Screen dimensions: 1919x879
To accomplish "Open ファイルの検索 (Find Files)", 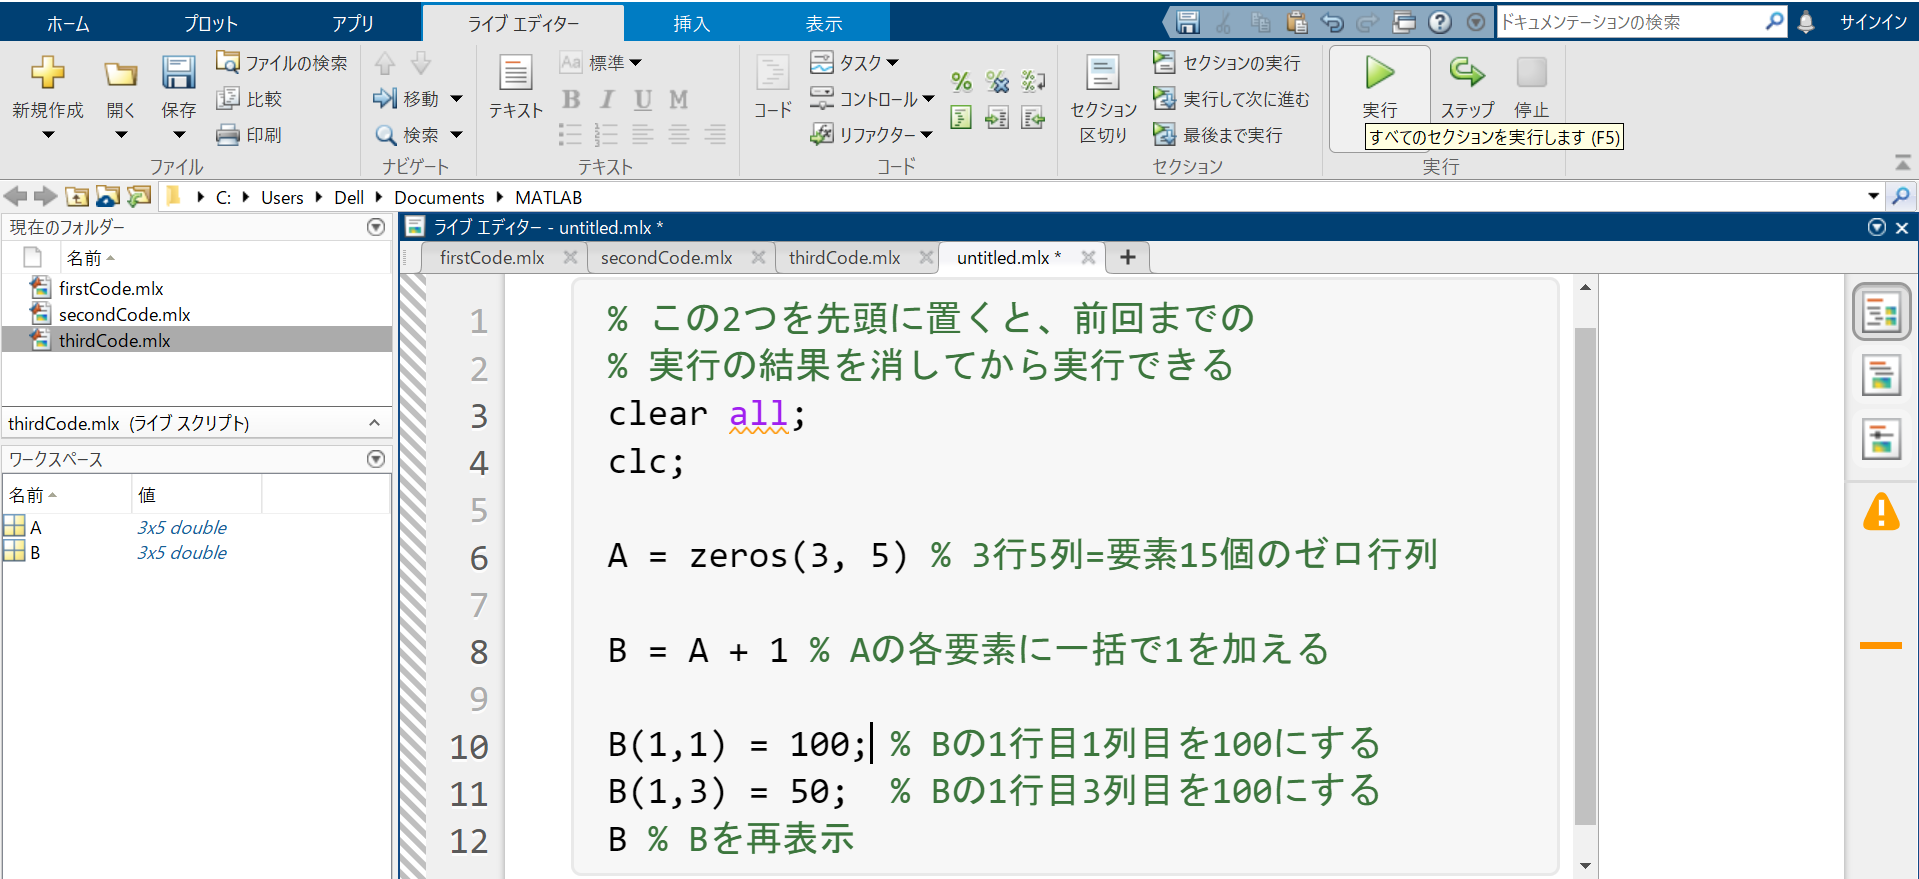I will [x=282, y=63].
